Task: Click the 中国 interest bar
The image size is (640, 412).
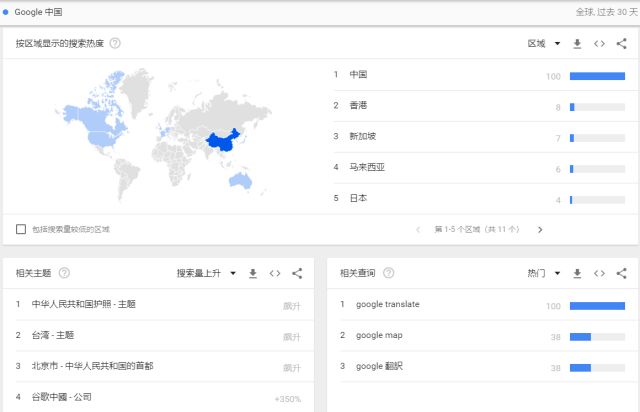Action: tap(596, 76)
